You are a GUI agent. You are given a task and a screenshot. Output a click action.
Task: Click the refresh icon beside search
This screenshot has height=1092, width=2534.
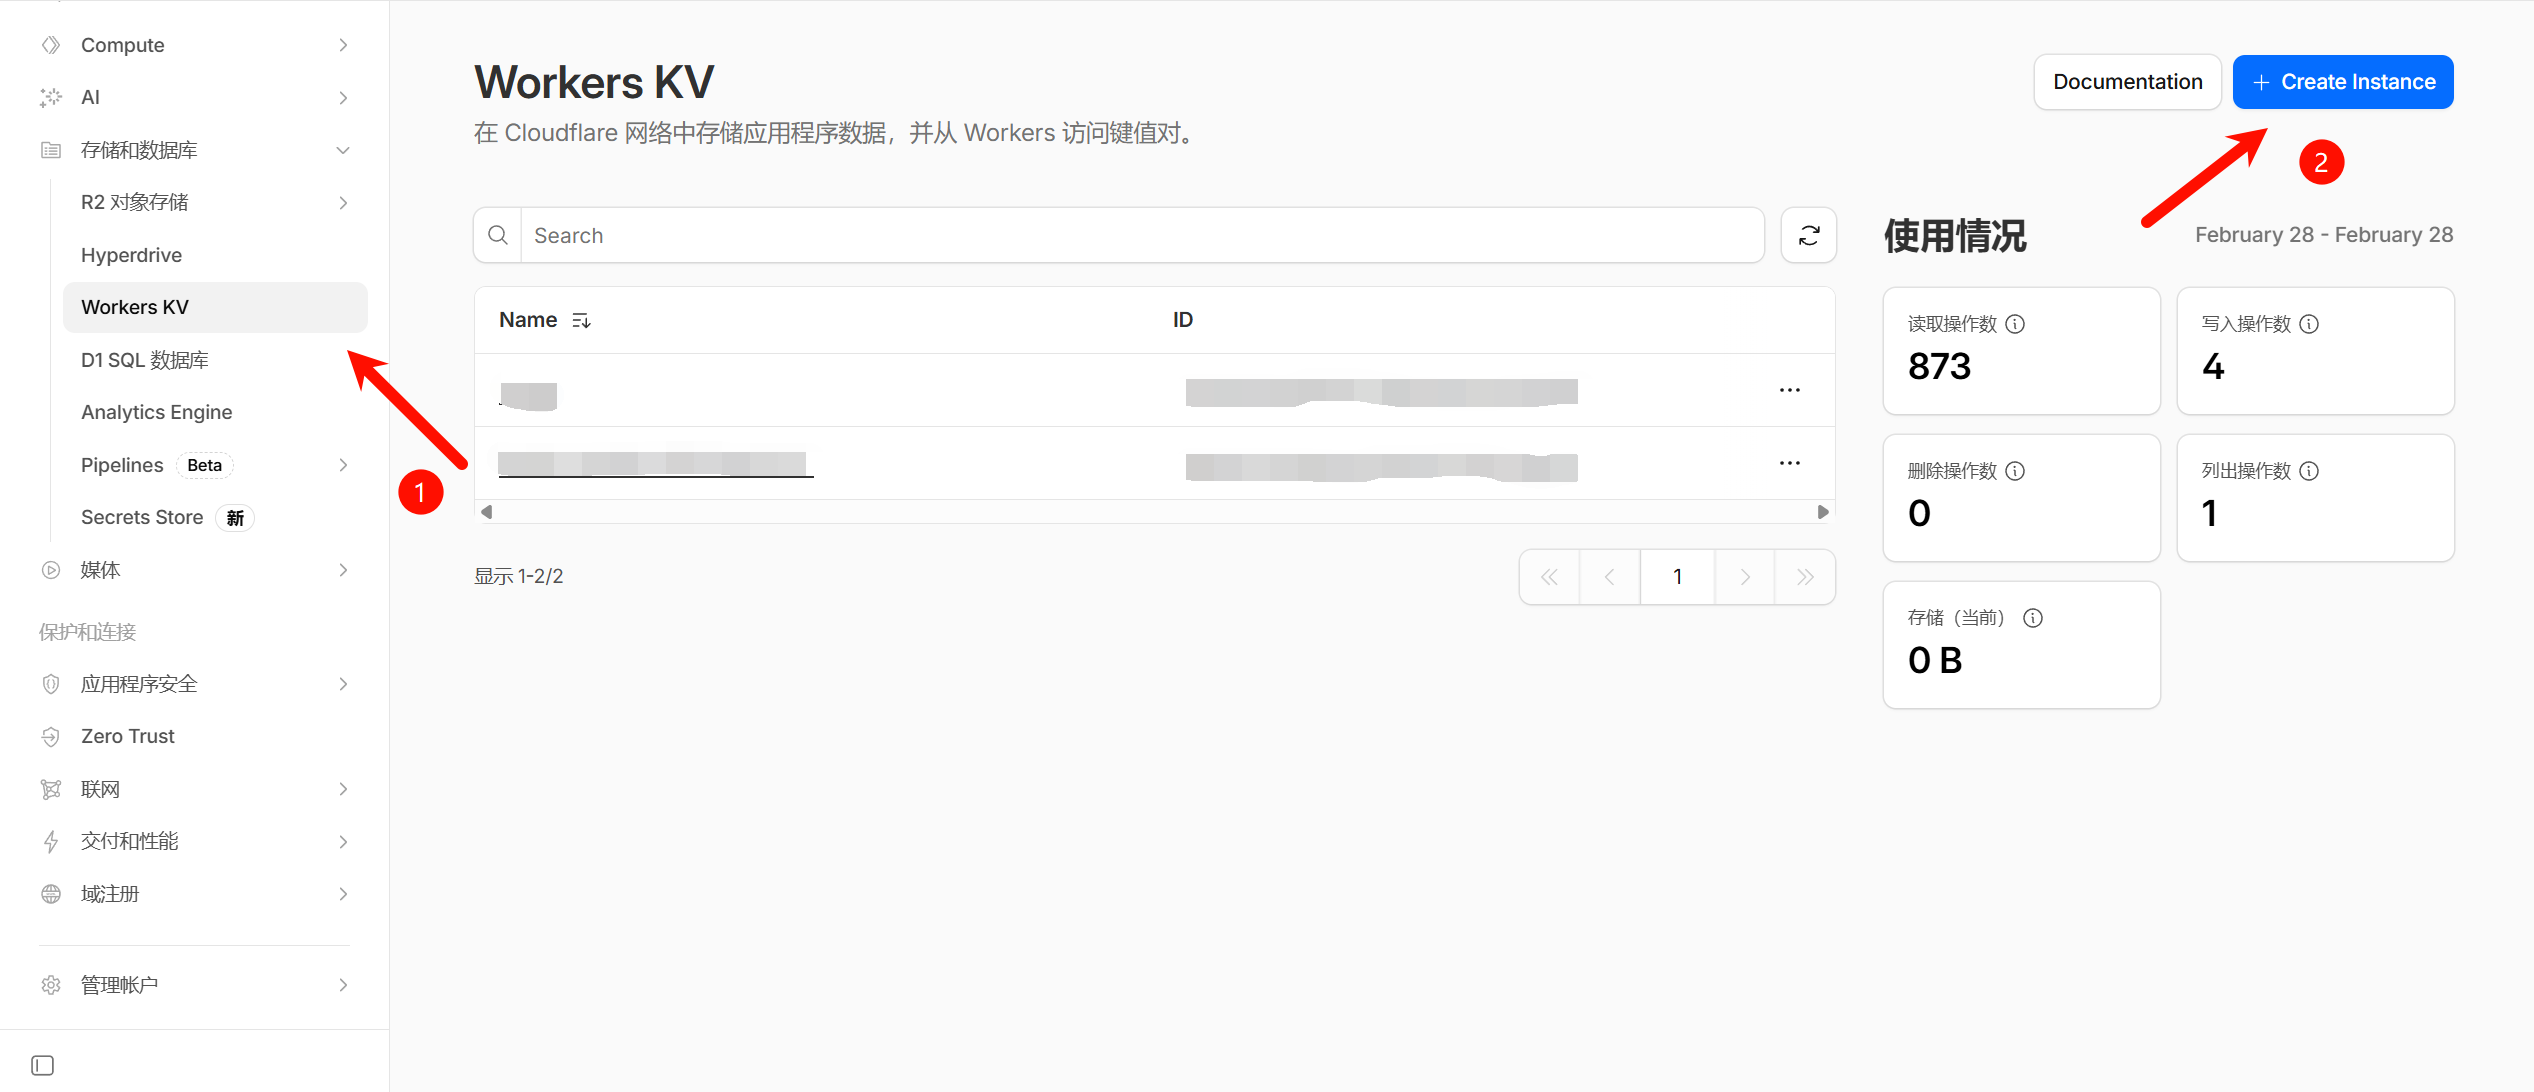pos(1808,236)
